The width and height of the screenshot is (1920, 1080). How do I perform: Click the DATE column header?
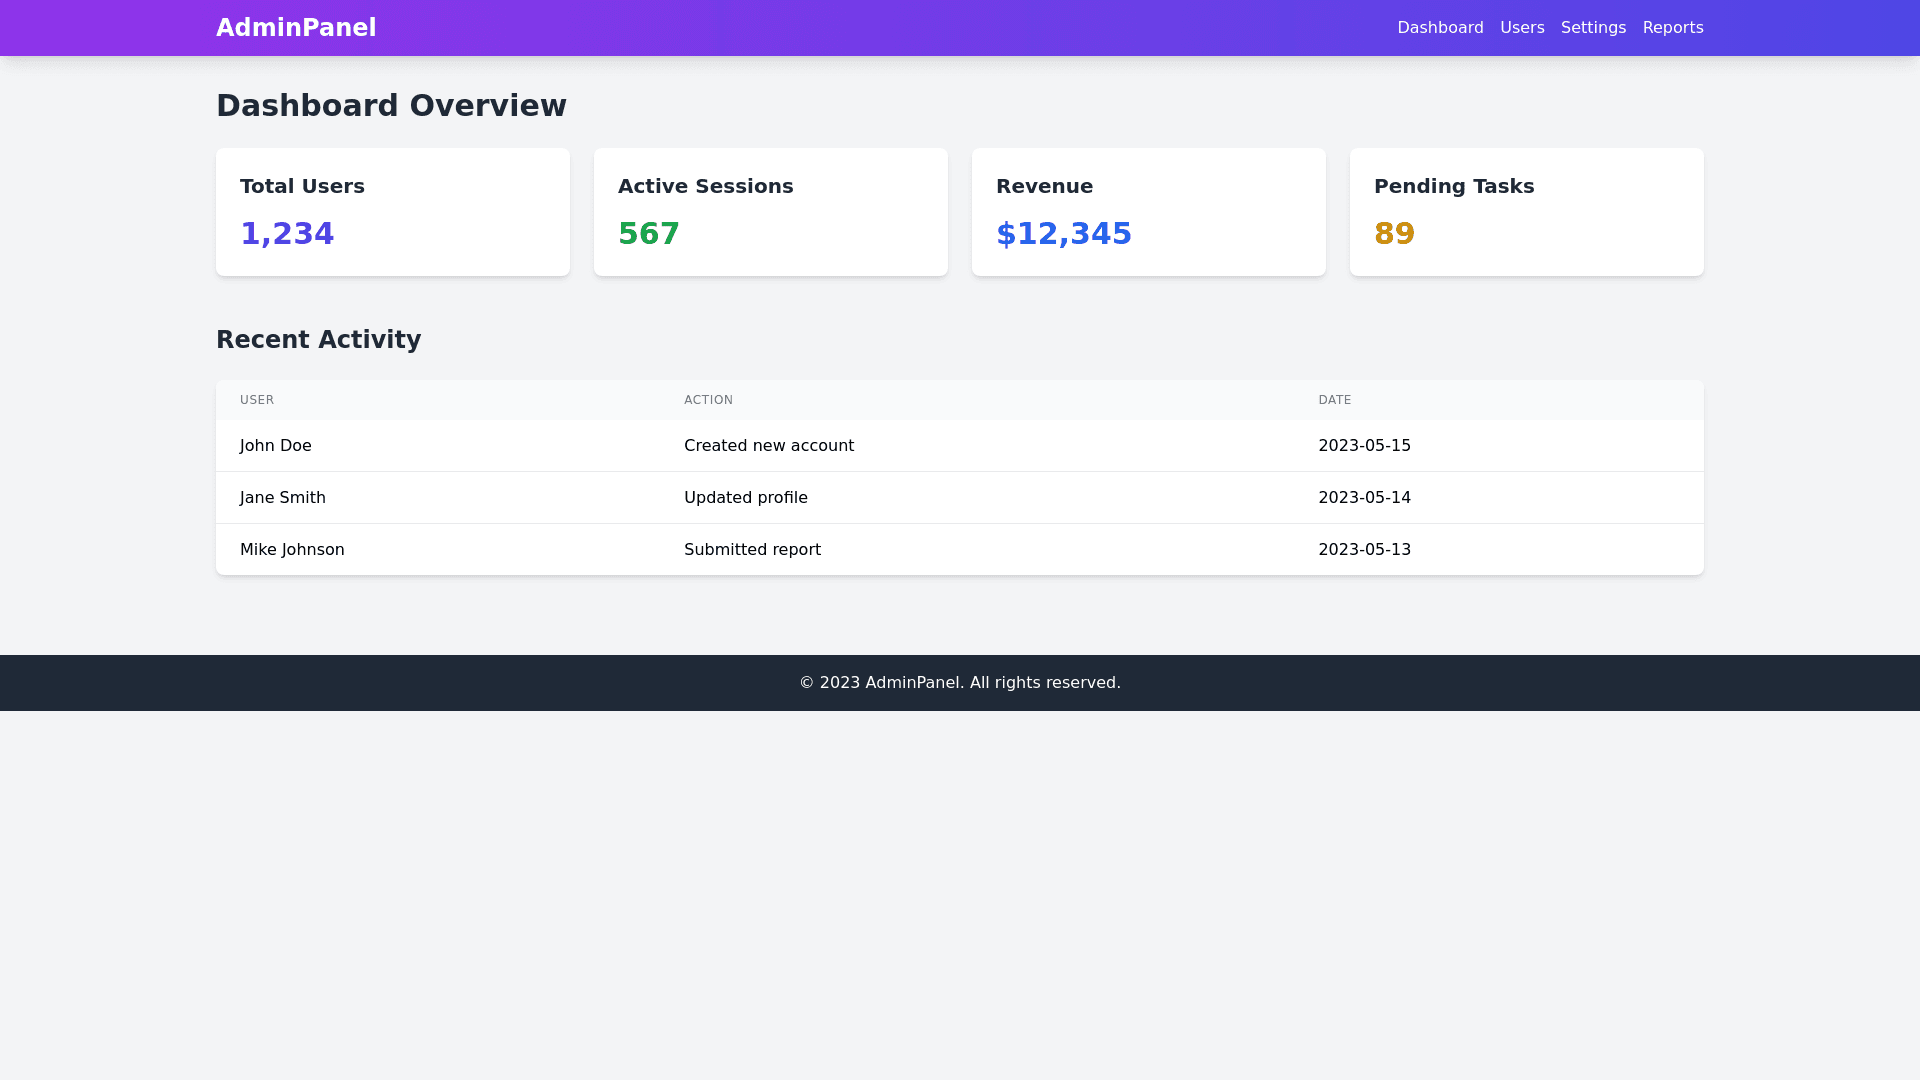point(1334,400)
